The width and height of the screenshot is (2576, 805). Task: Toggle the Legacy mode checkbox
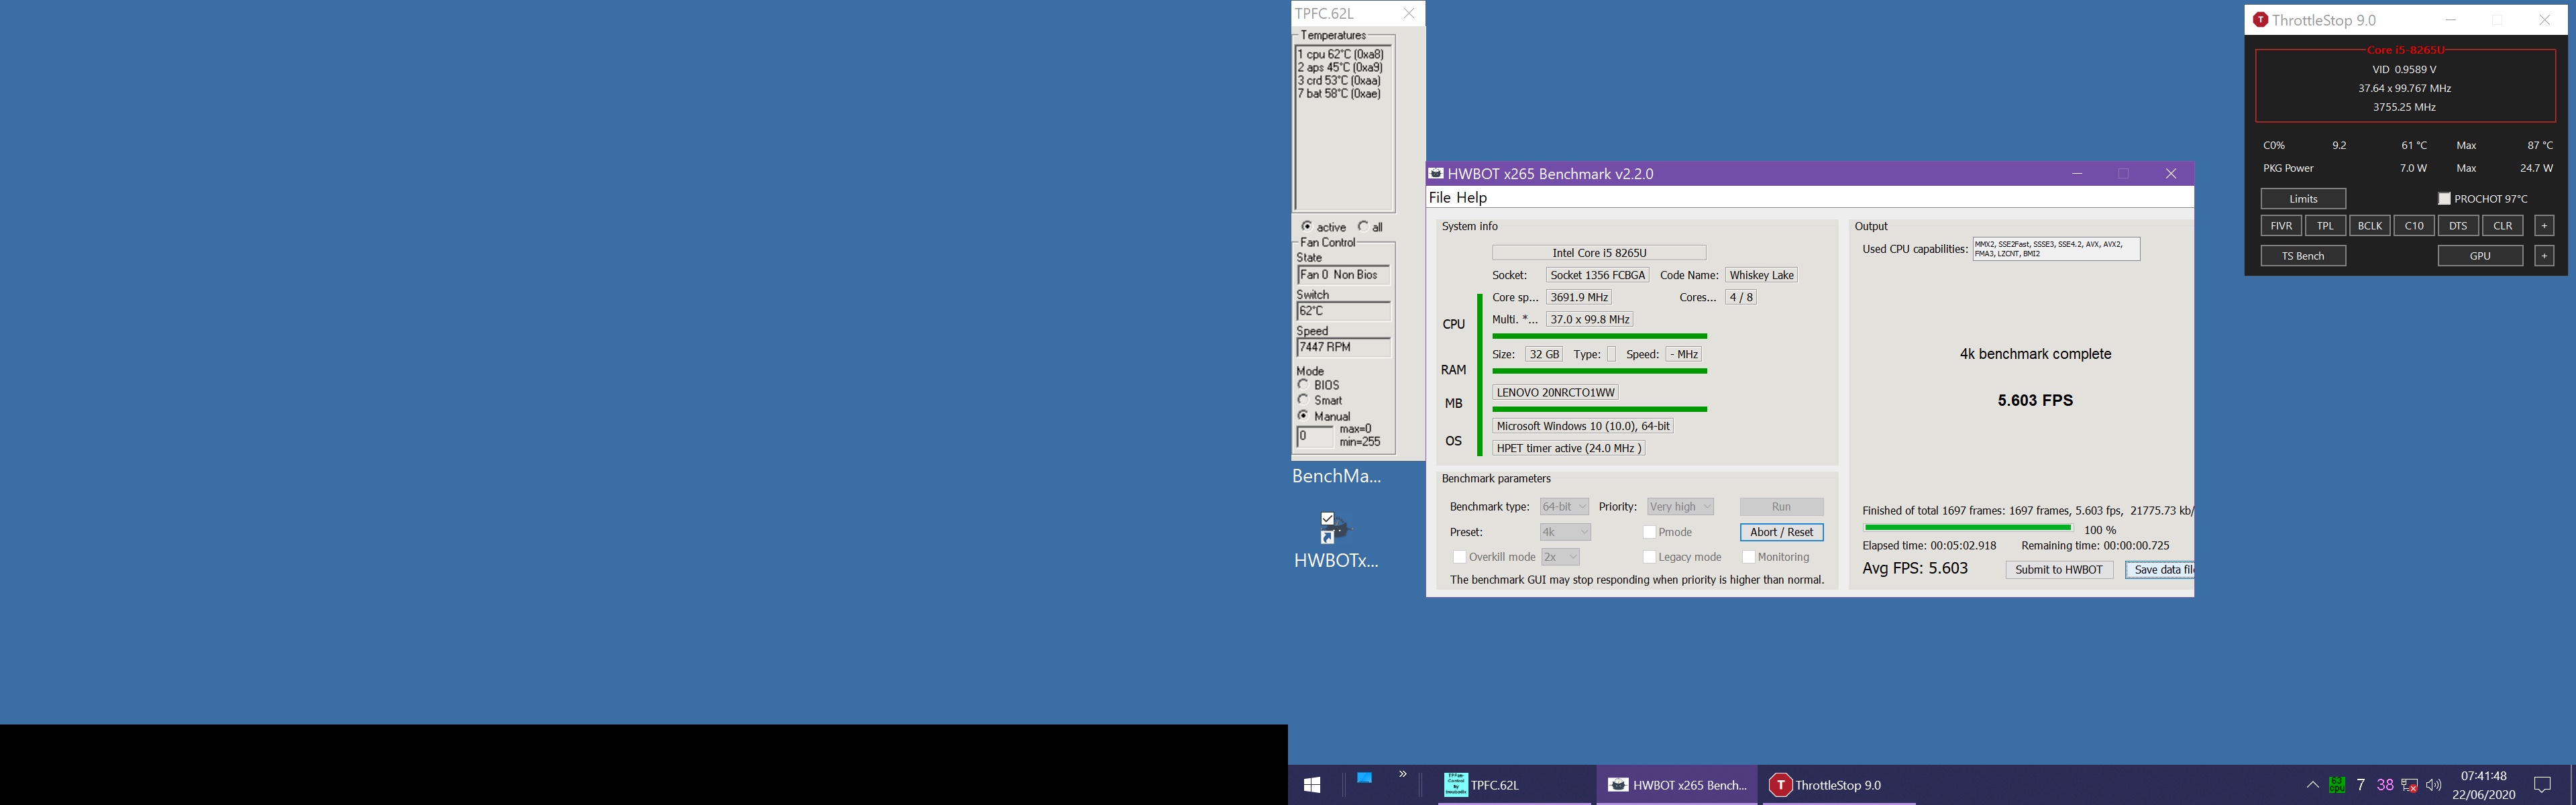1649,557
